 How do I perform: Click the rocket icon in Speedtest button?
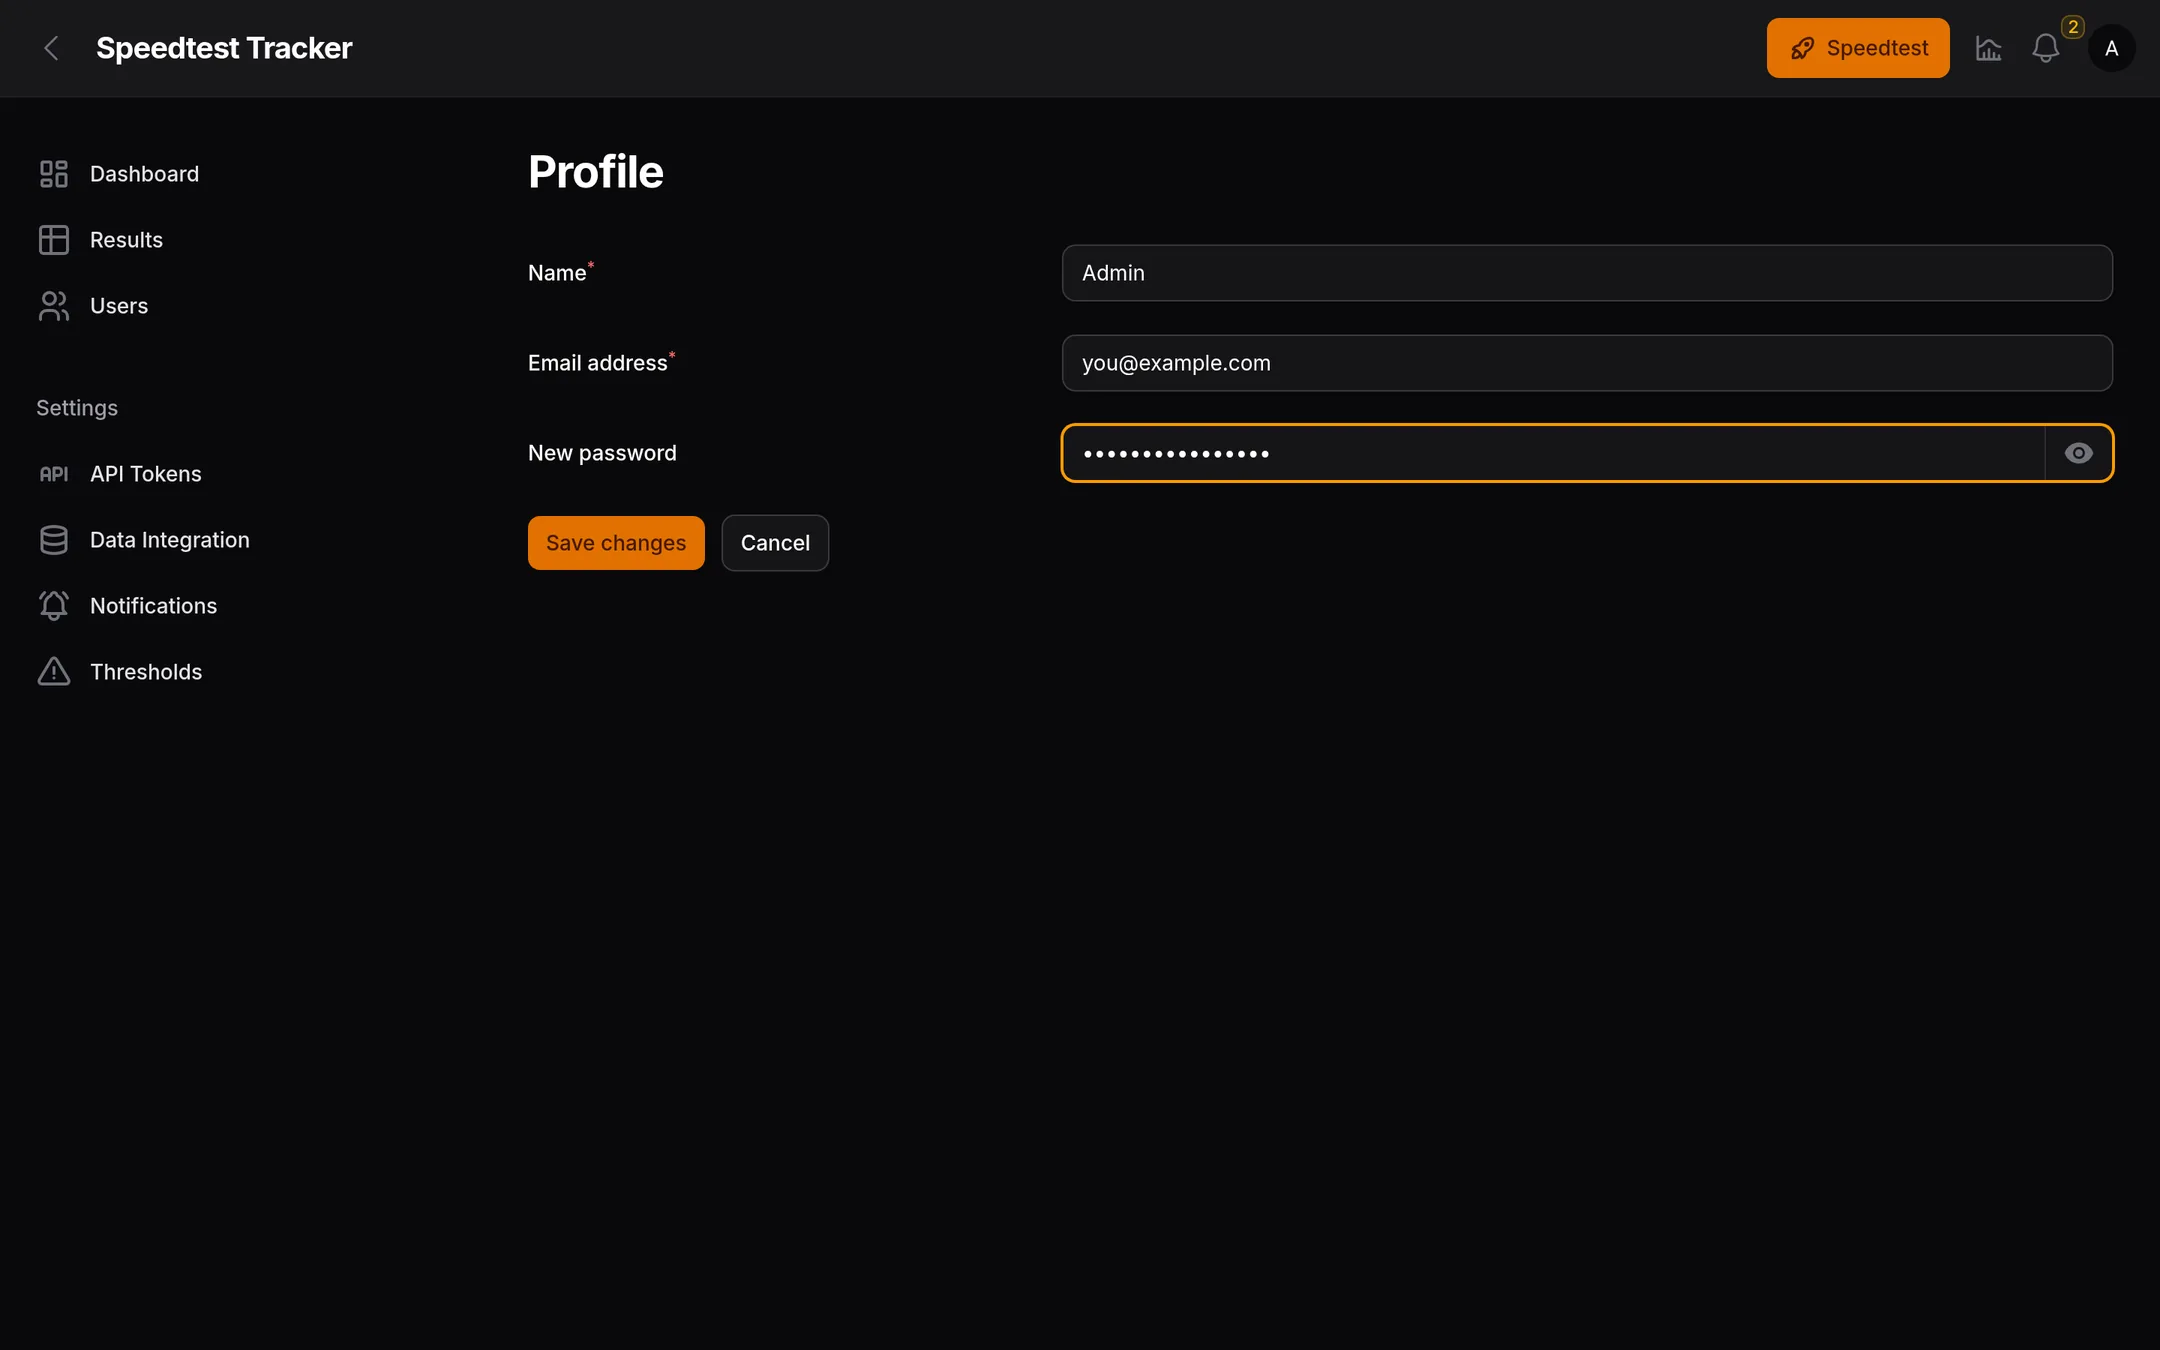coord(1802,48)
